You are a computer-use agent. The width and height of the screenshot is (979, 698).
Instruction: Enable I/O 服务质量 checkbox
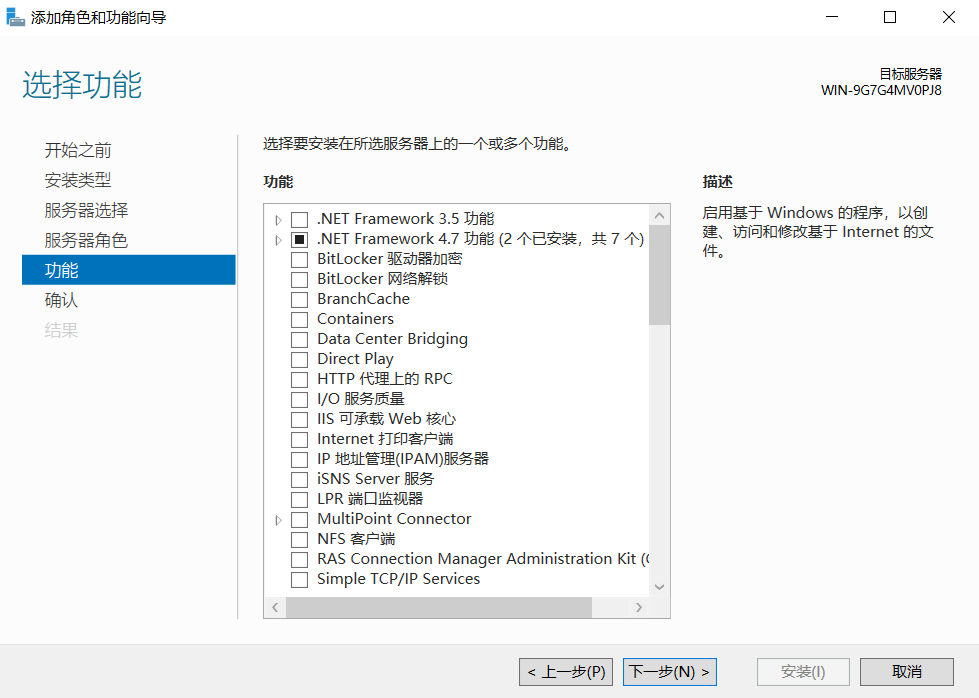[300, 400]
